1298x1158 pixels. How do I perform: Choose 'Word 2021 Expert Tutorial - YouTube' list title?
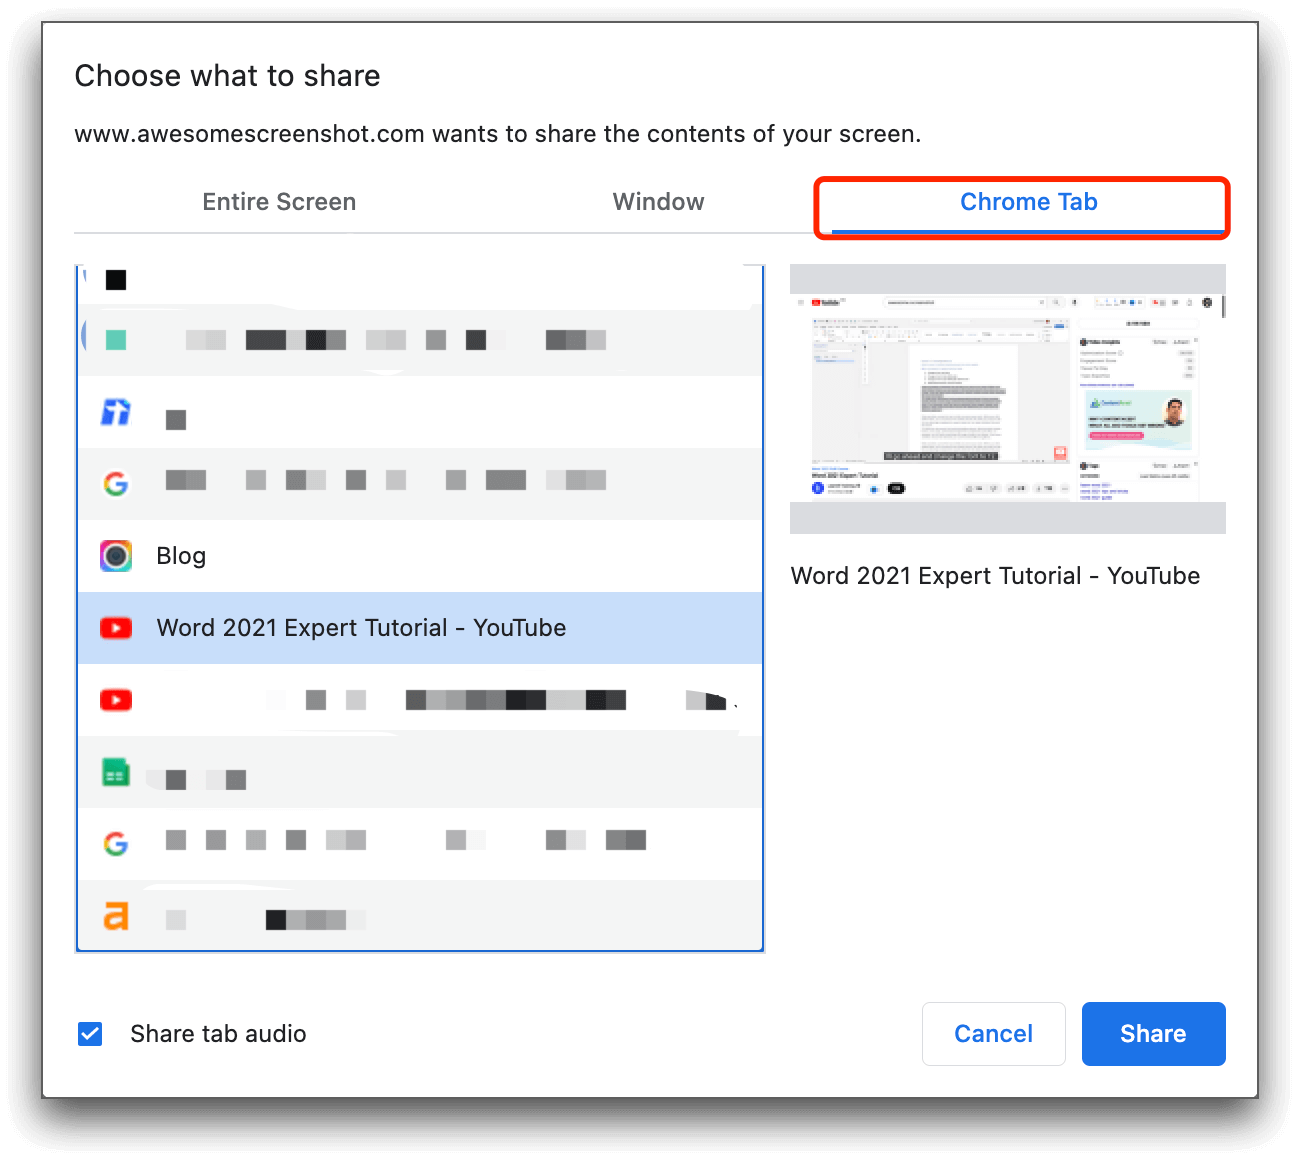361,628
